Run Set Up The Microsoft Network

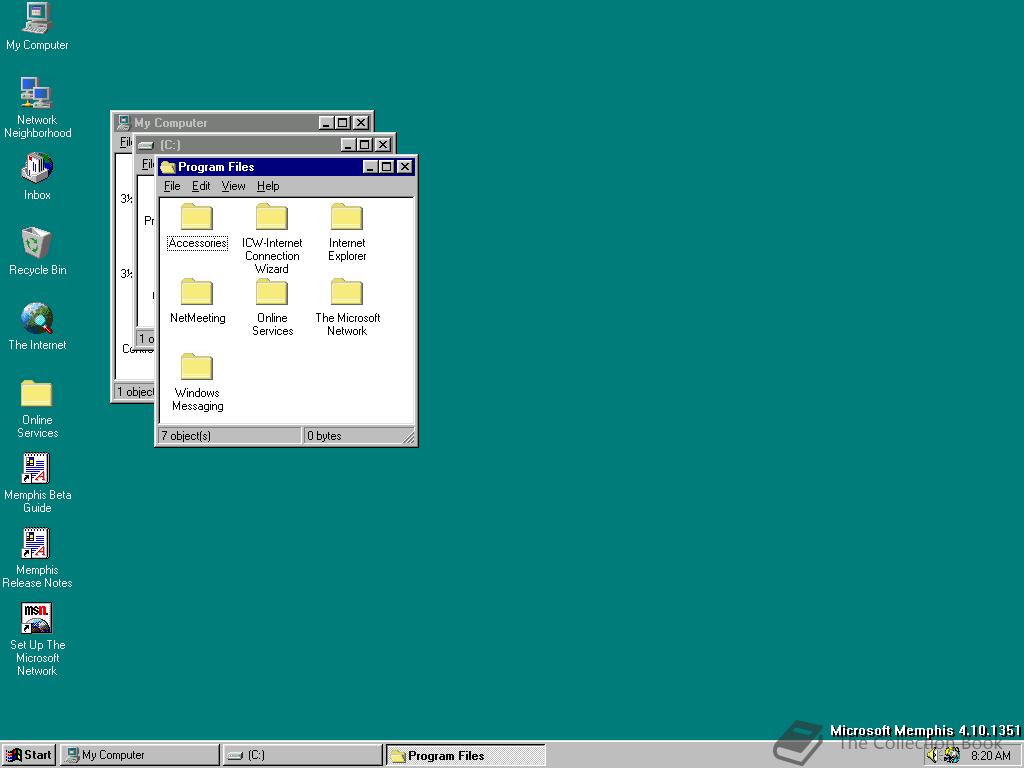tap(37, 617)
